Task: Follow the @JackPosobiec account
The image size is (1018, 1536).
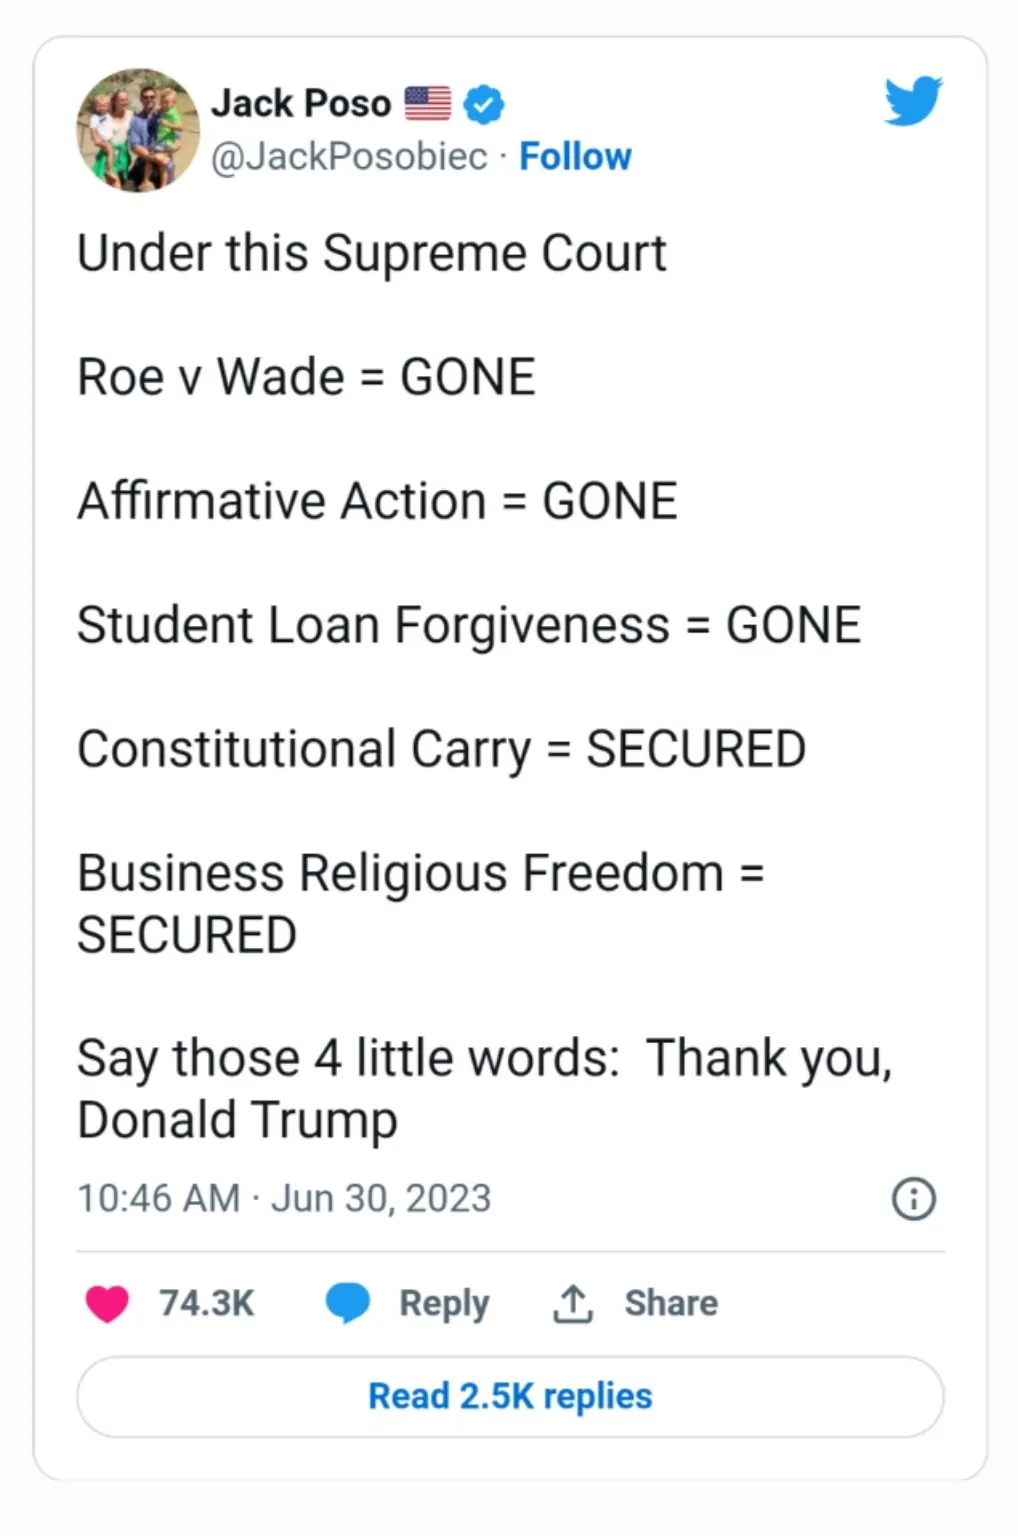Action: (575, 157)
